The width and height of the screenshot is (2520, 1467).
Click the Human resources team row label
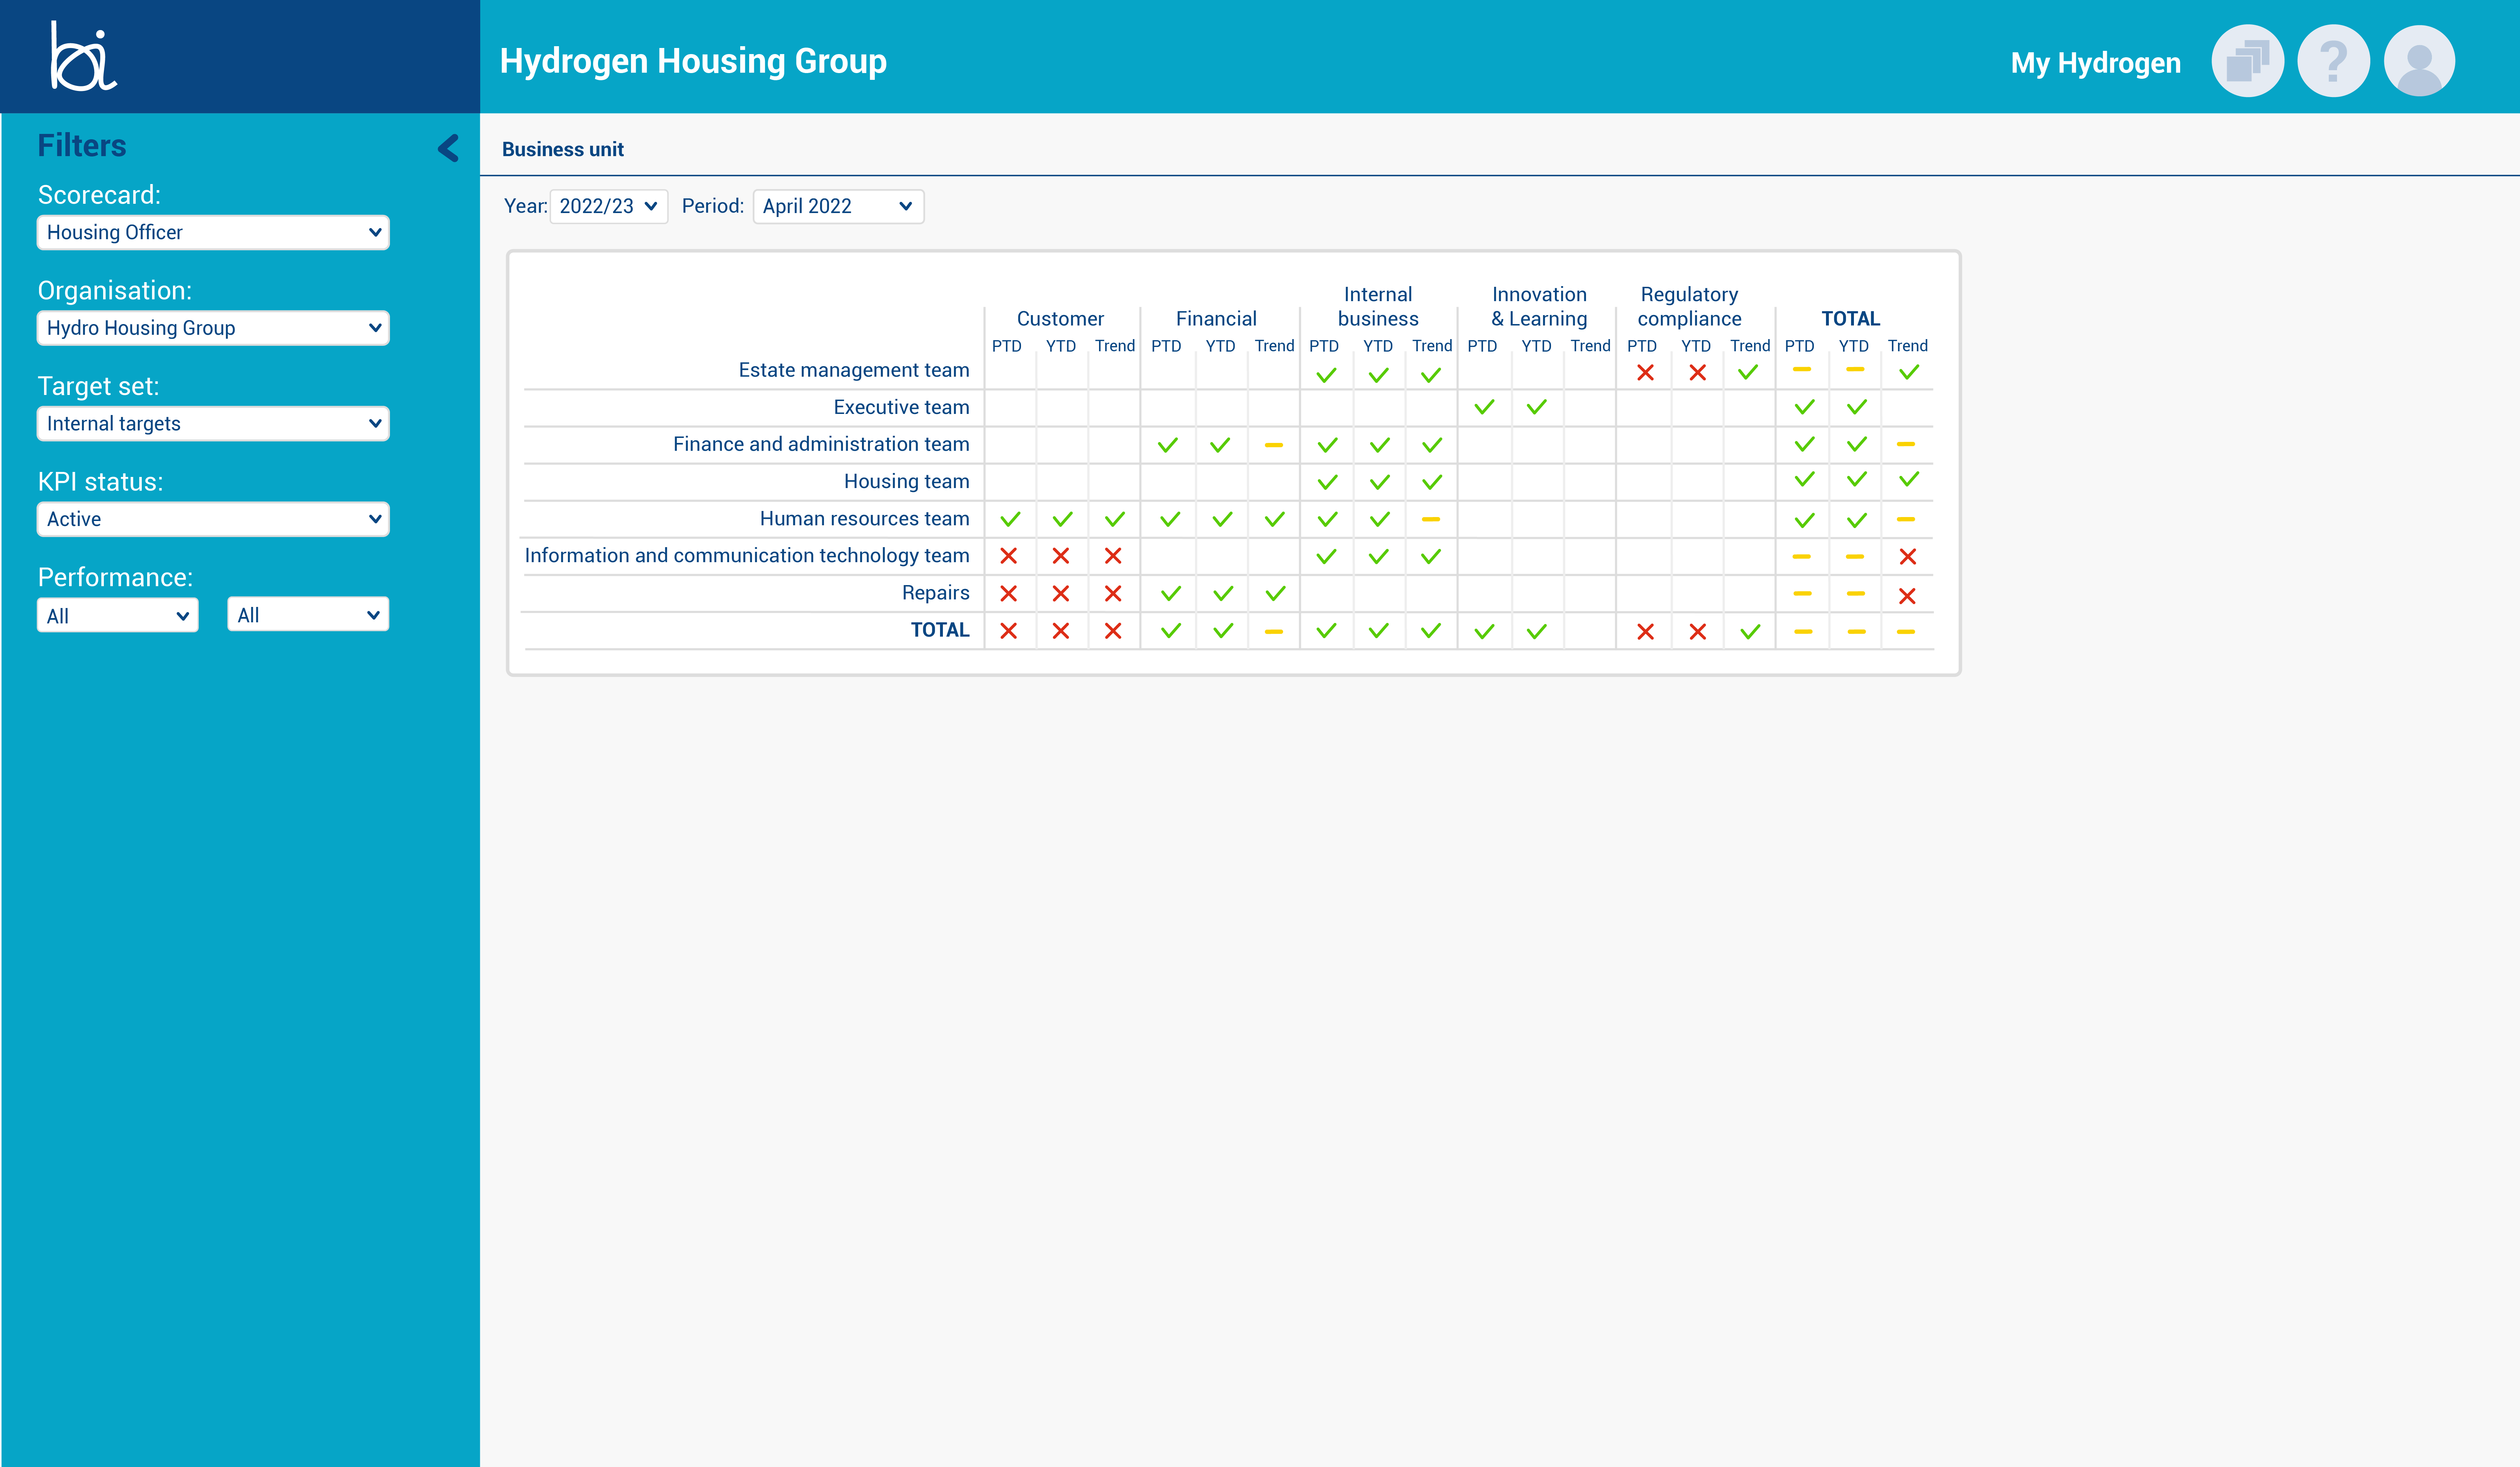coord(864,518)
